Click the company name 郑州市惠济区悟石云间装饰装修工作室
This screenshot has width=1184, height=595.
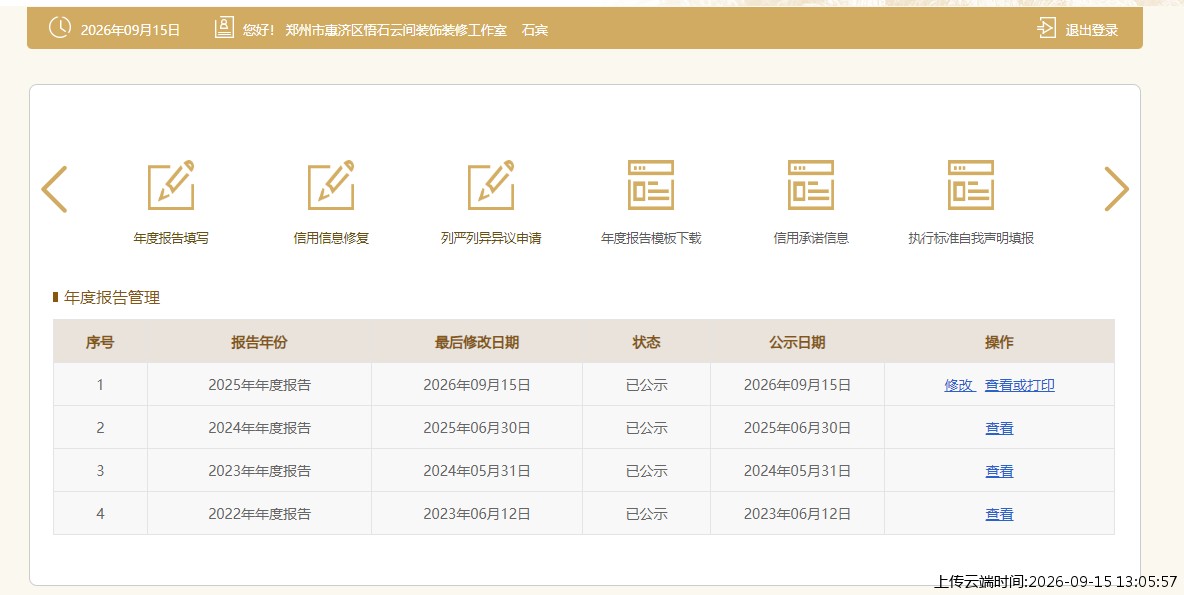pos(396,30)
